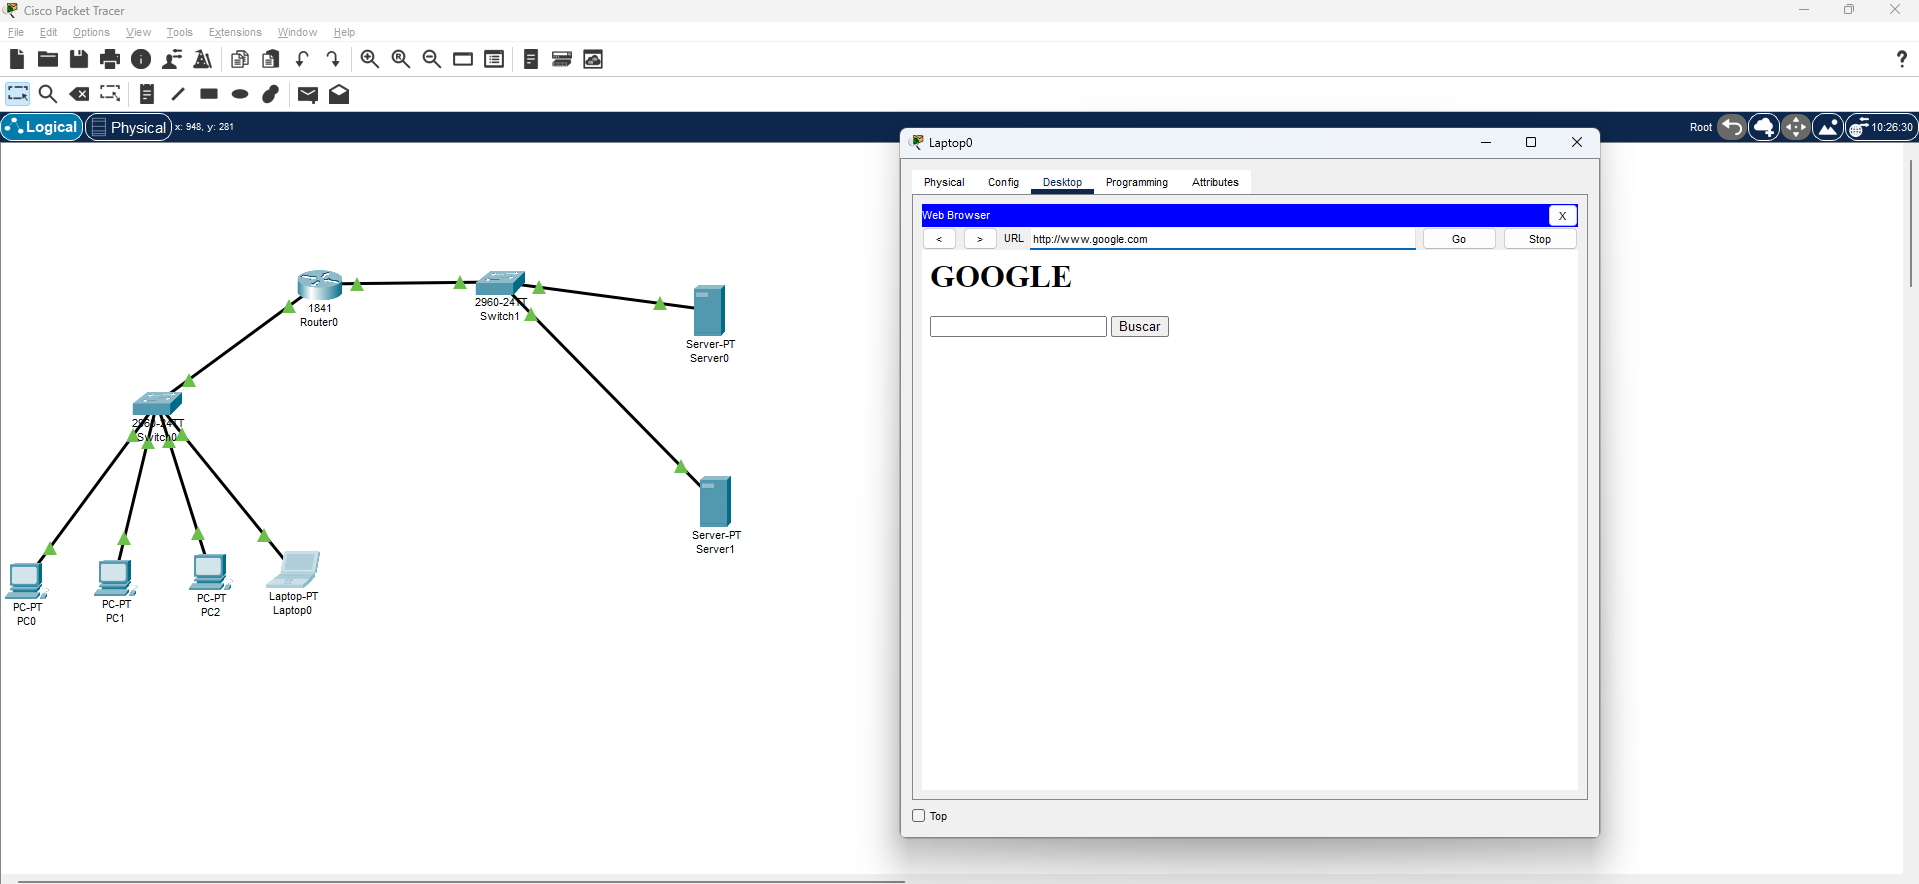Switch to Laptop0 Physical tab
The height and width of the screenshot is (884, 1919).
[x=944, y=182]
